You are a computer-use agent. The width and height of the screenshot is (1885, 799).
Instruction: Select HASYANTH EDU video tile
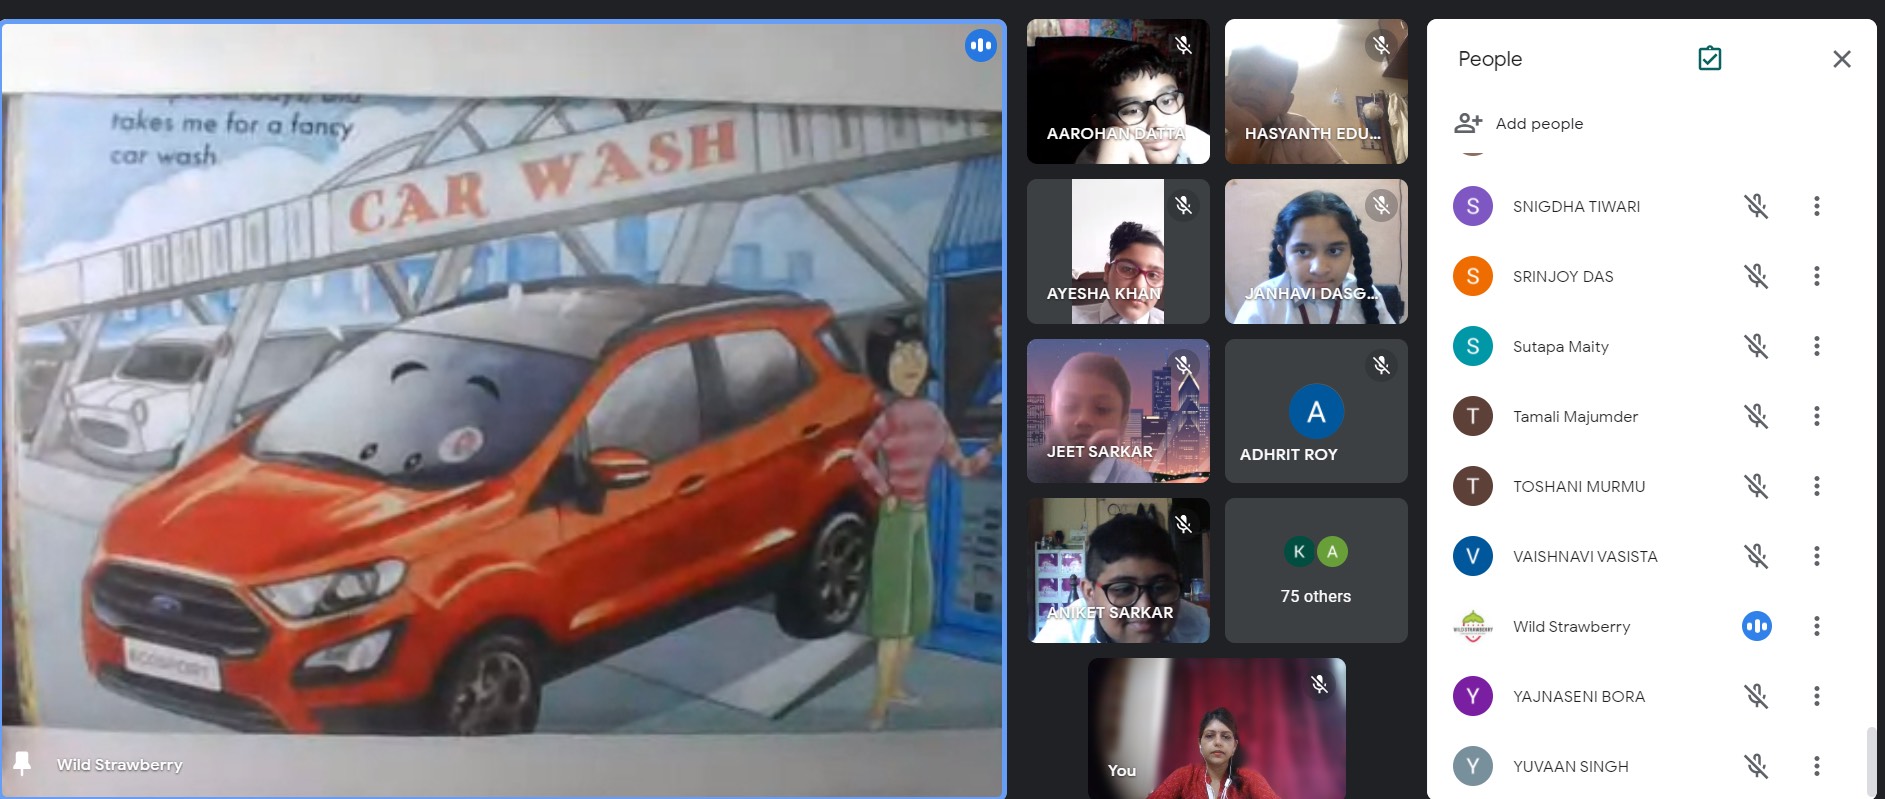coord(1316,91)
